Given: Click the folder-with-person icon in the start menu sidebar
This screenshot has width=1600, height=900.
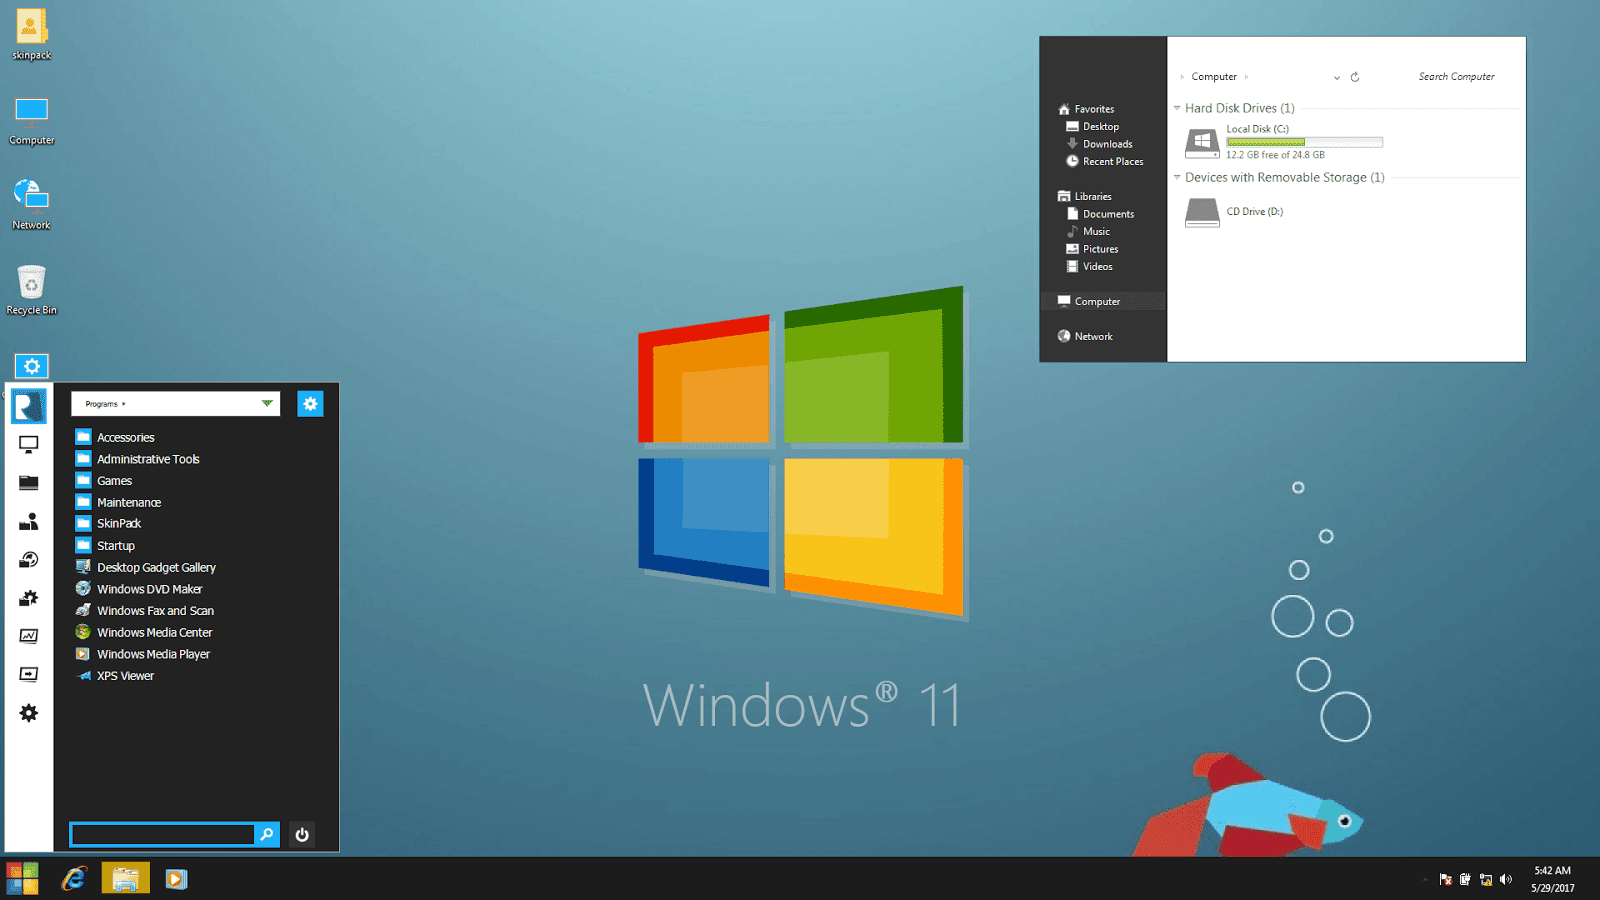Looking at the screenshot, I should 29,521.
